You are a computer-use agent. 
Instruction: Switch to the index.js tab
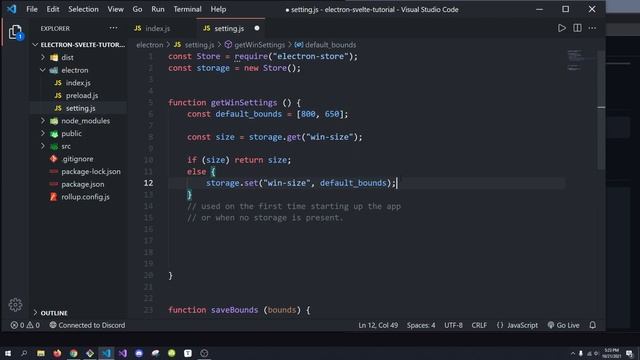point(157,28)
